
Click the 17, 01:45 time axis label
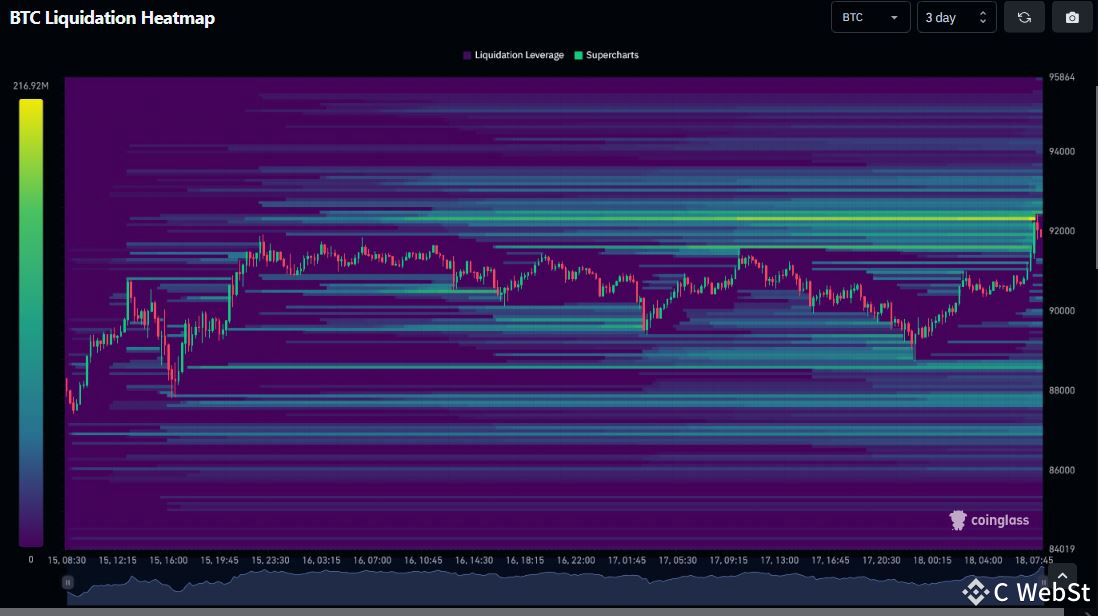tap(627, 561)
